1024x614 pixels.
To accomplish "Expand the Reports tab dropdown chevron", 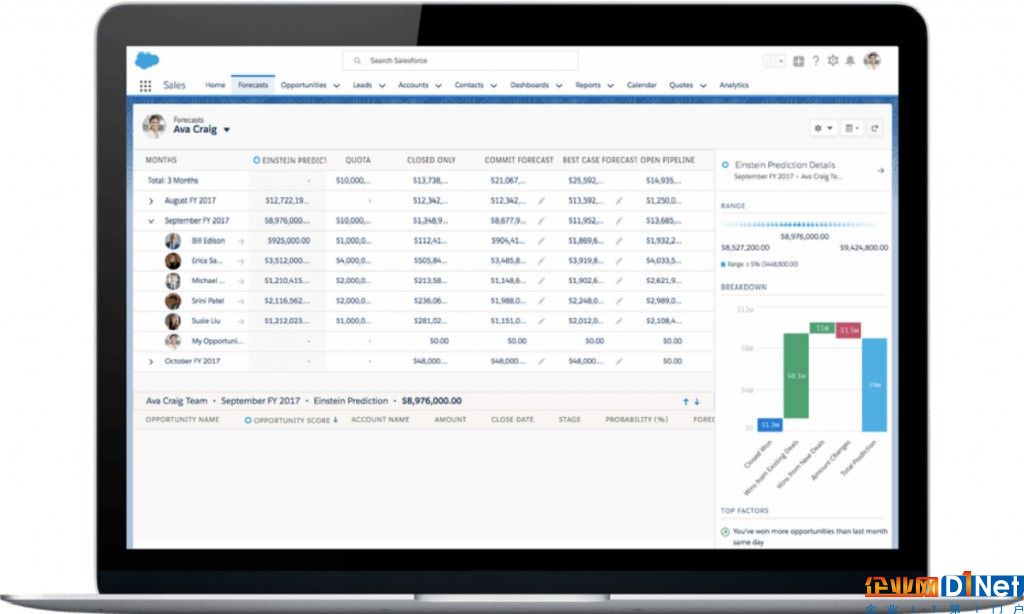I will pyautogui.click(x=611, y=86).
